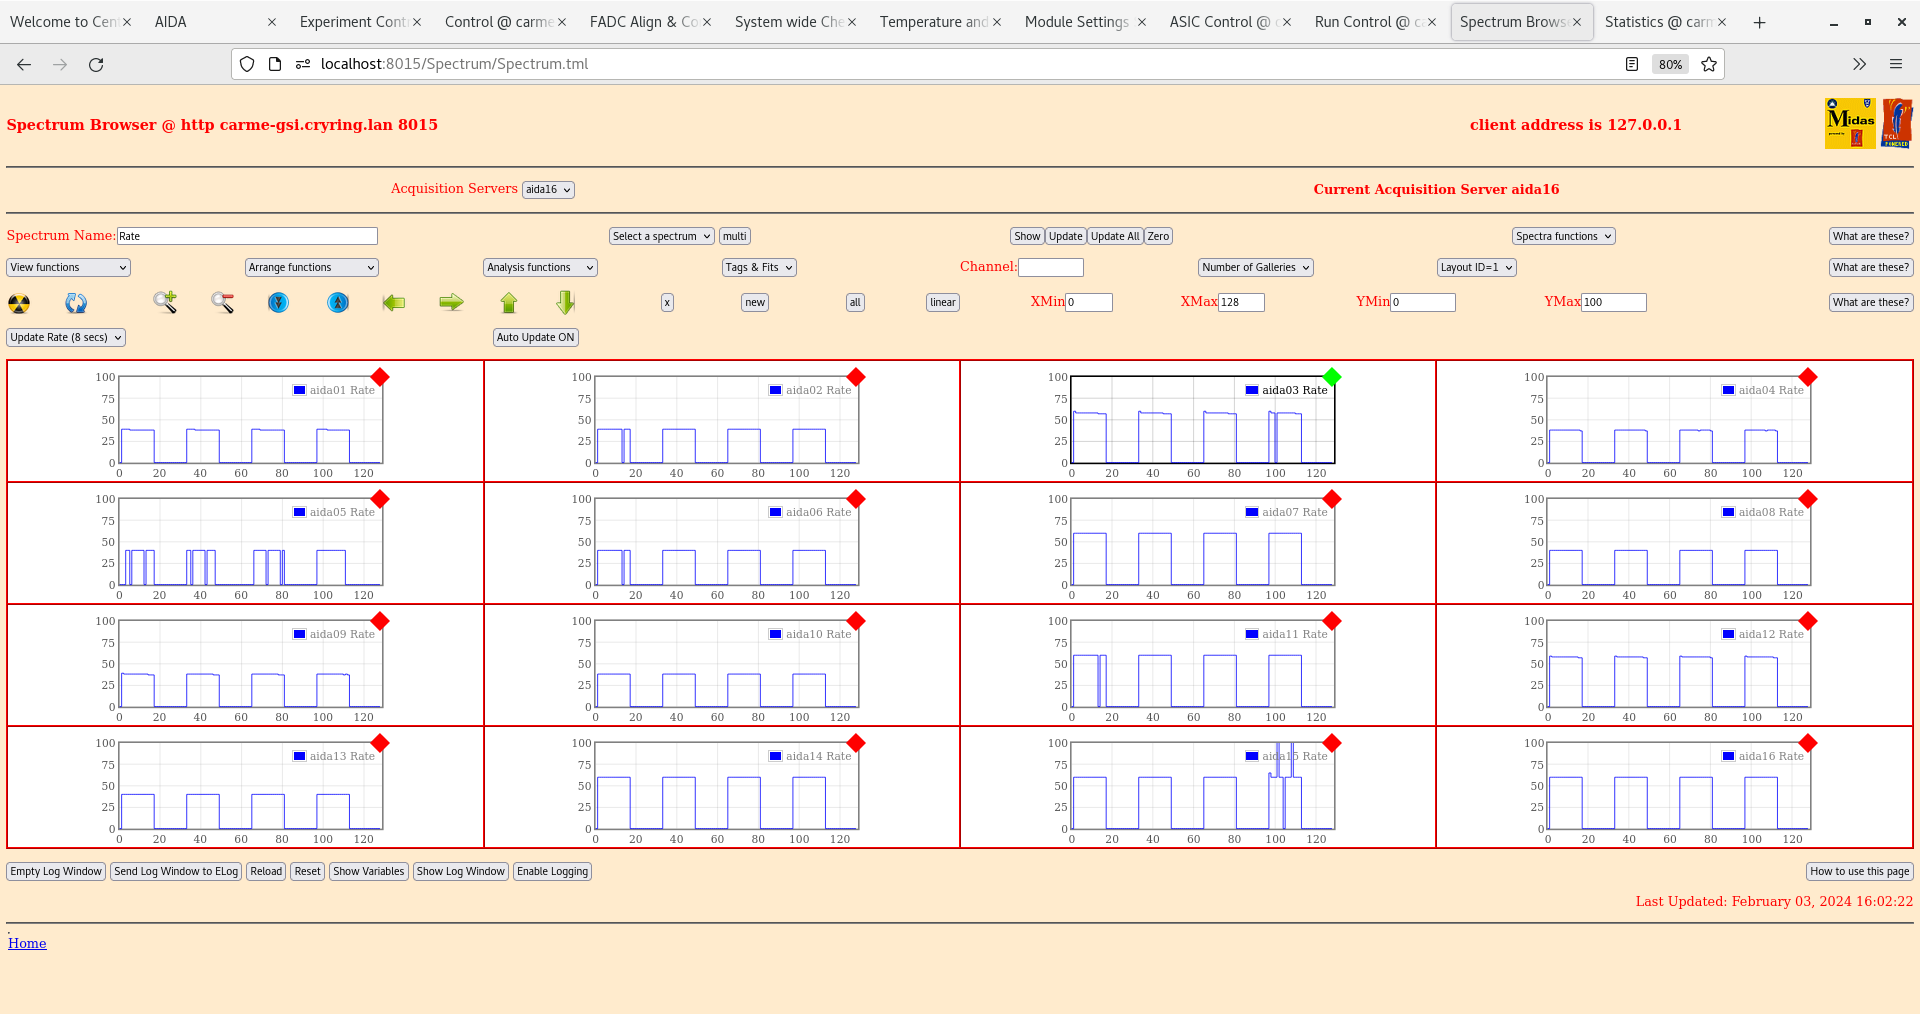Viewport: 1920px width, 1014px height.
Task: Follow the Home link
Action: coord(27,943)
